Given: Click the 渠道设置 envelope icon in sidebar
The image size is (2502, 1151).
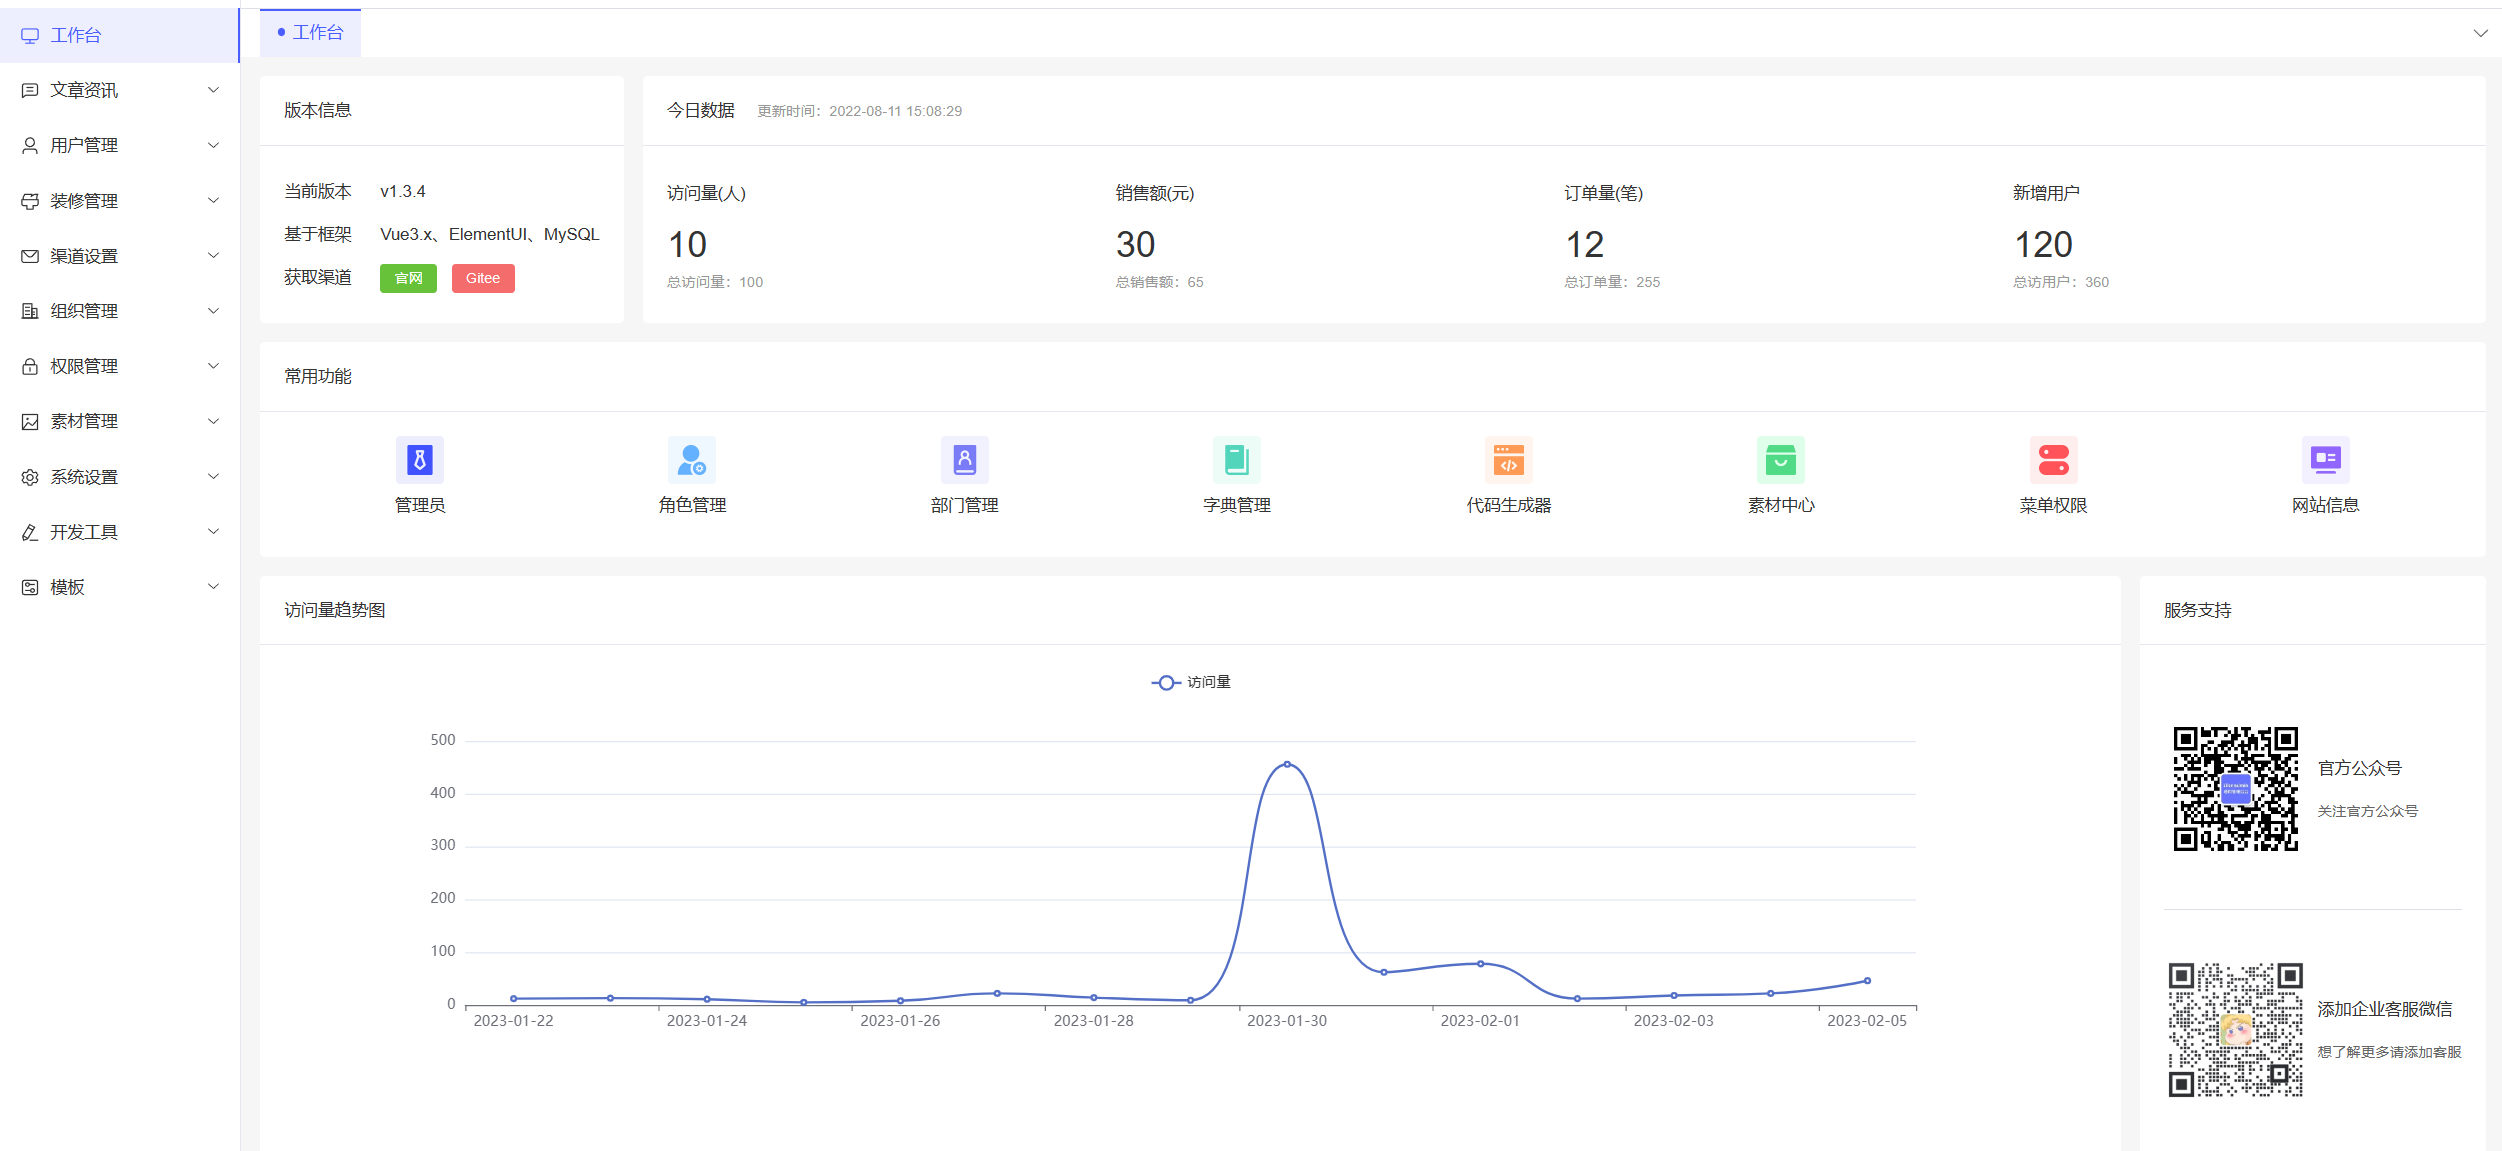Looking at the screenshot, I should point(30,256).
